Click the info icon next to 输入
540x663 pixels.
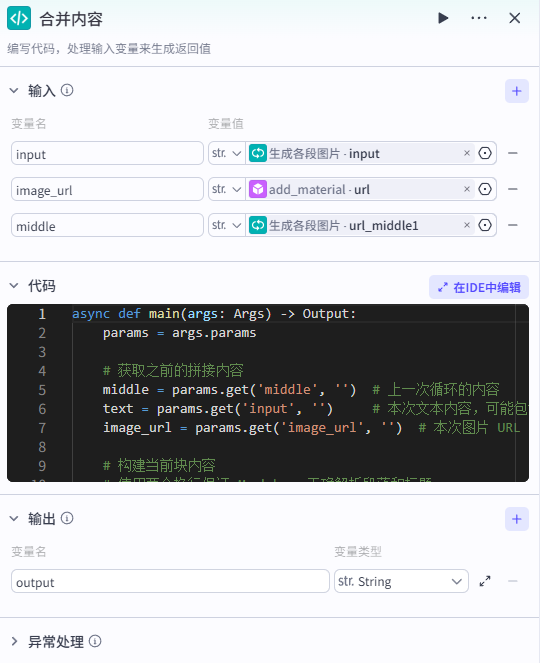click(67, 90)
